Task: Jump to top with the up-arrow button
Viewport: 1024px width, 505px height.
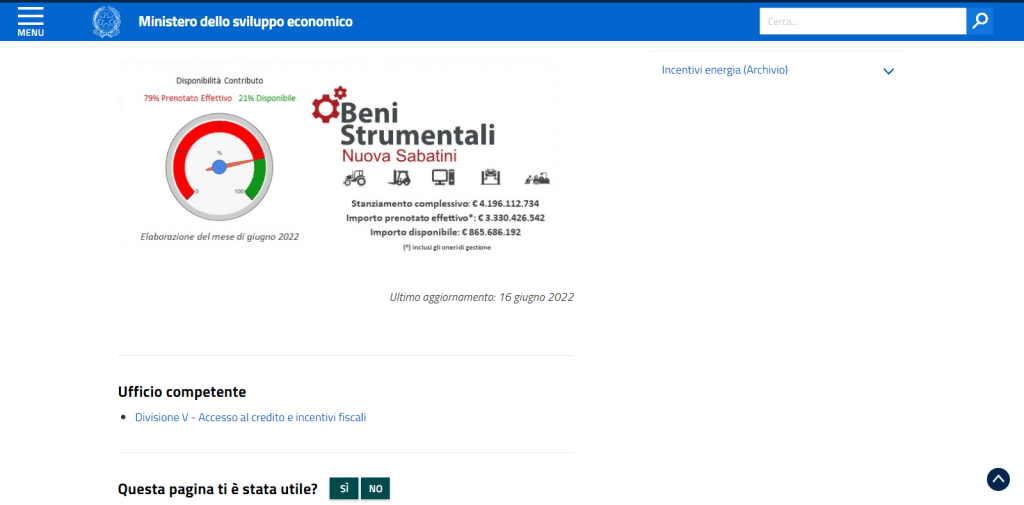Action: tap(998, 480)
